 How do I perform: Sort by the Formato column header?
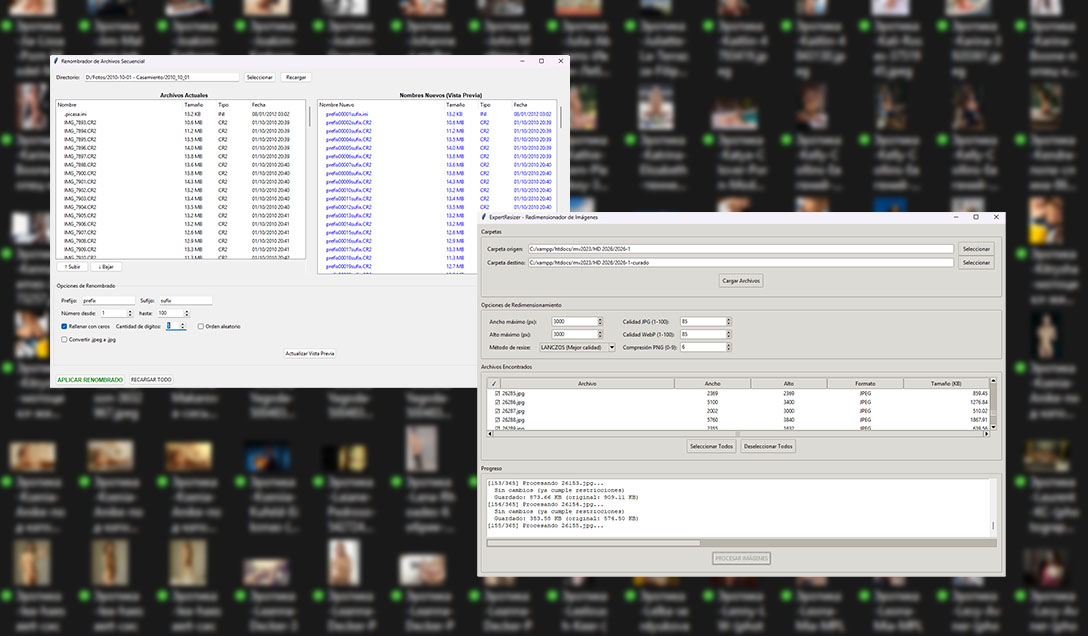(865, 383)
